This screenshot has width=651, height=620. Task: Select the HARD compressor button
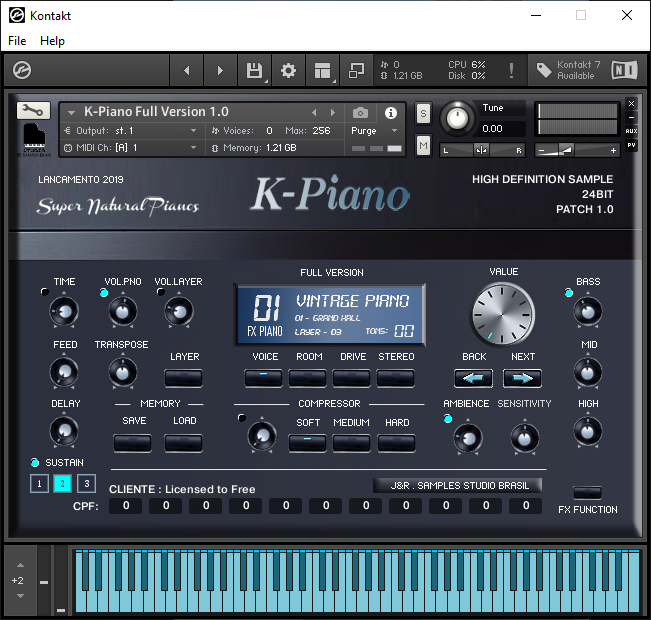[x=396, y=443]
